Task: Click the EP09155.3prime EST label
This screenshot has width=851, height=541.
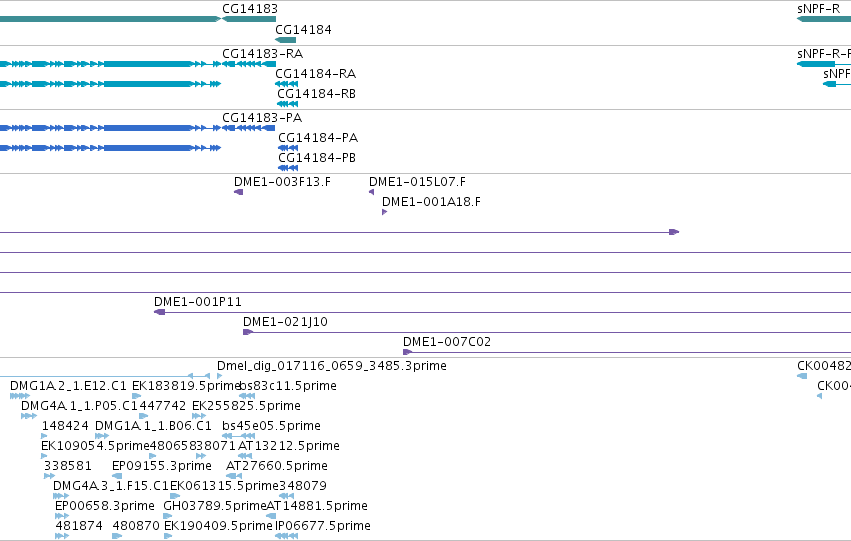Action: [162, 466]
